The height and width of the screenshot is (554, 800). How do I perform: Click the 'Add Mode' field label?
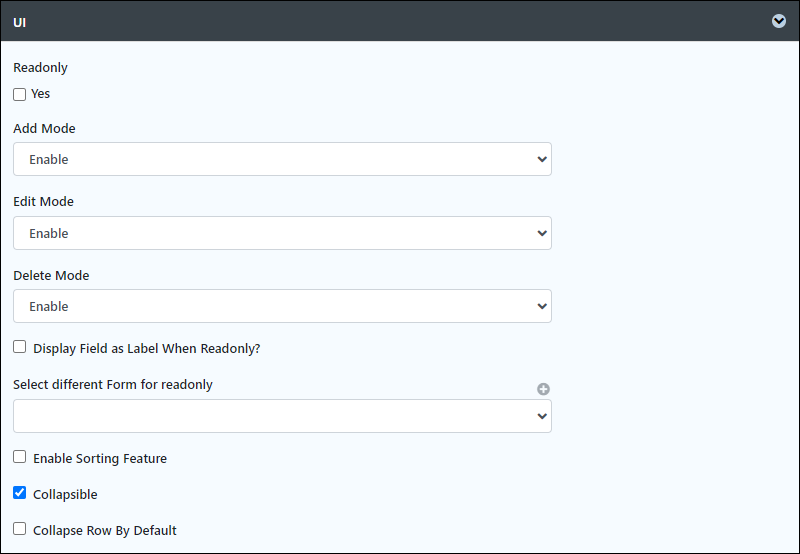44,129
